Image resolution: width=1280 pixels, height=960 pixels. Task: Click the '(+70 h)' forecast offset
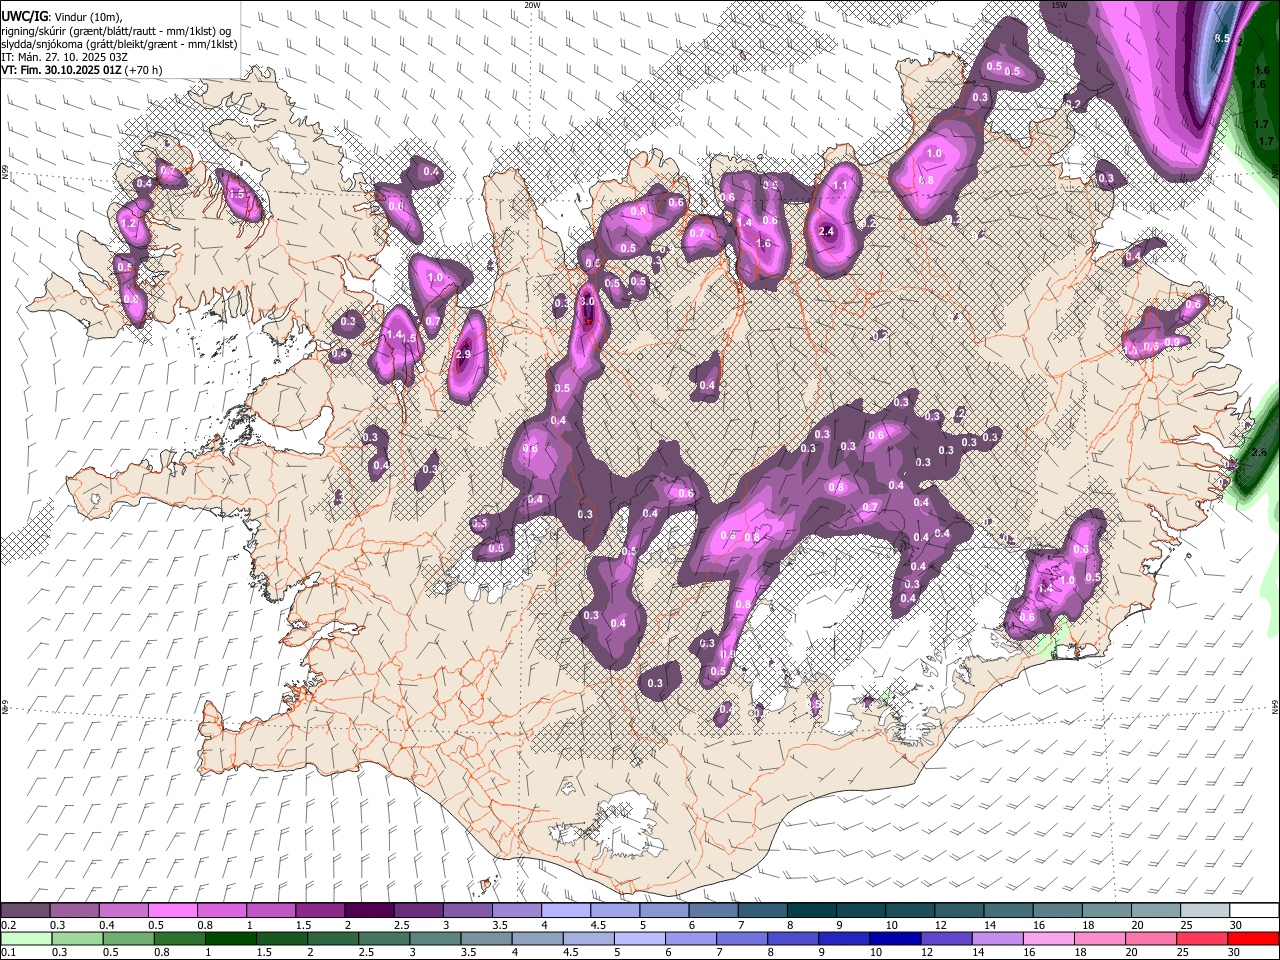pos(143,70)
